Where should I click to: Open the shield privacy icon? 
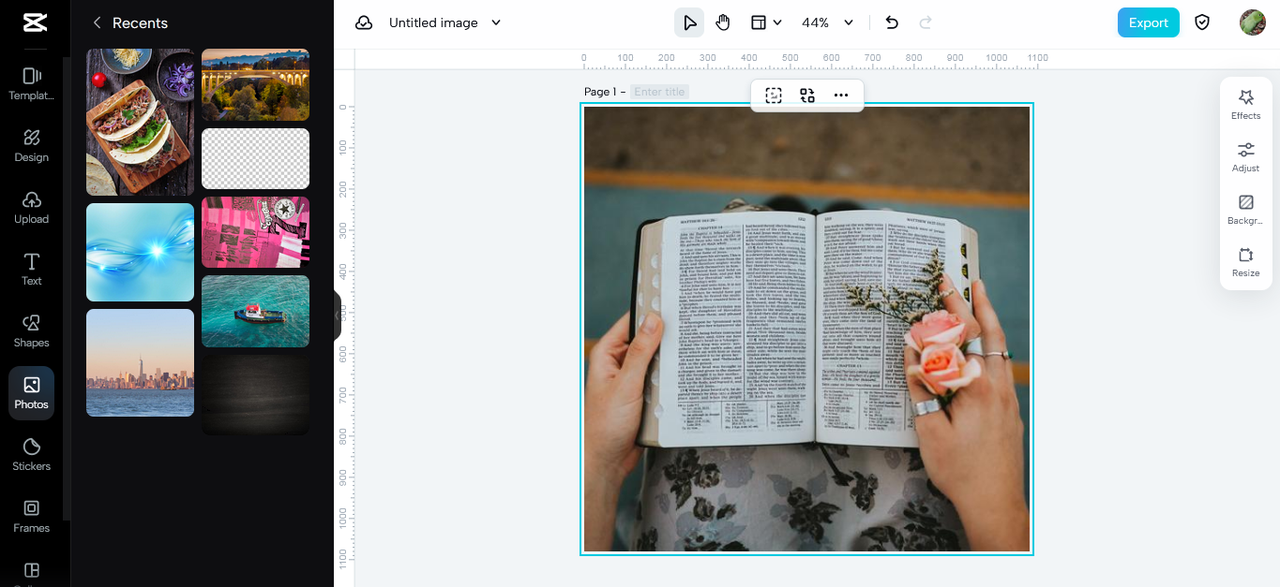(x=1203, y=23)
